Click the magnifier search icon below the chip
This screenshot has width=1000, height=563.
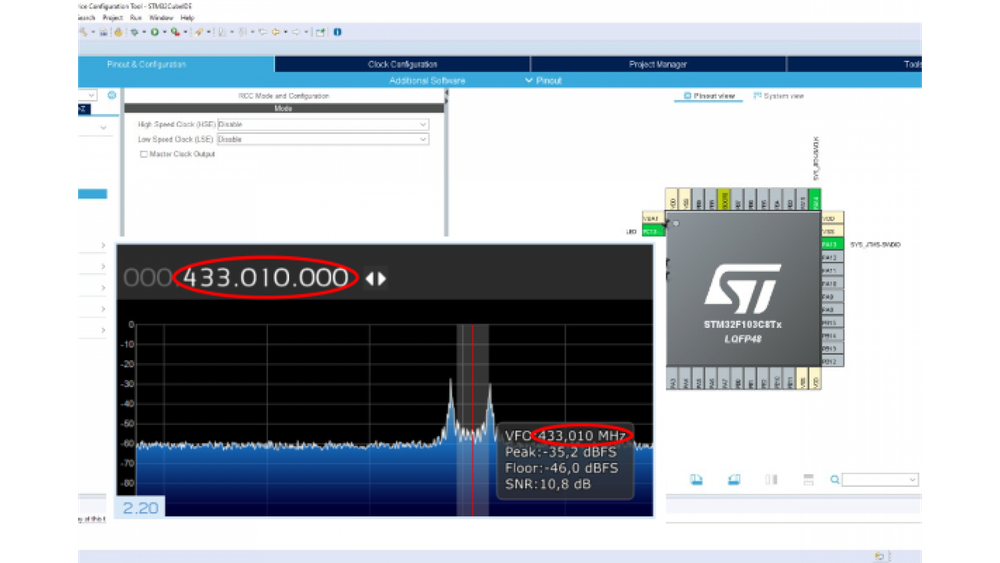click(x=835, y=480)
